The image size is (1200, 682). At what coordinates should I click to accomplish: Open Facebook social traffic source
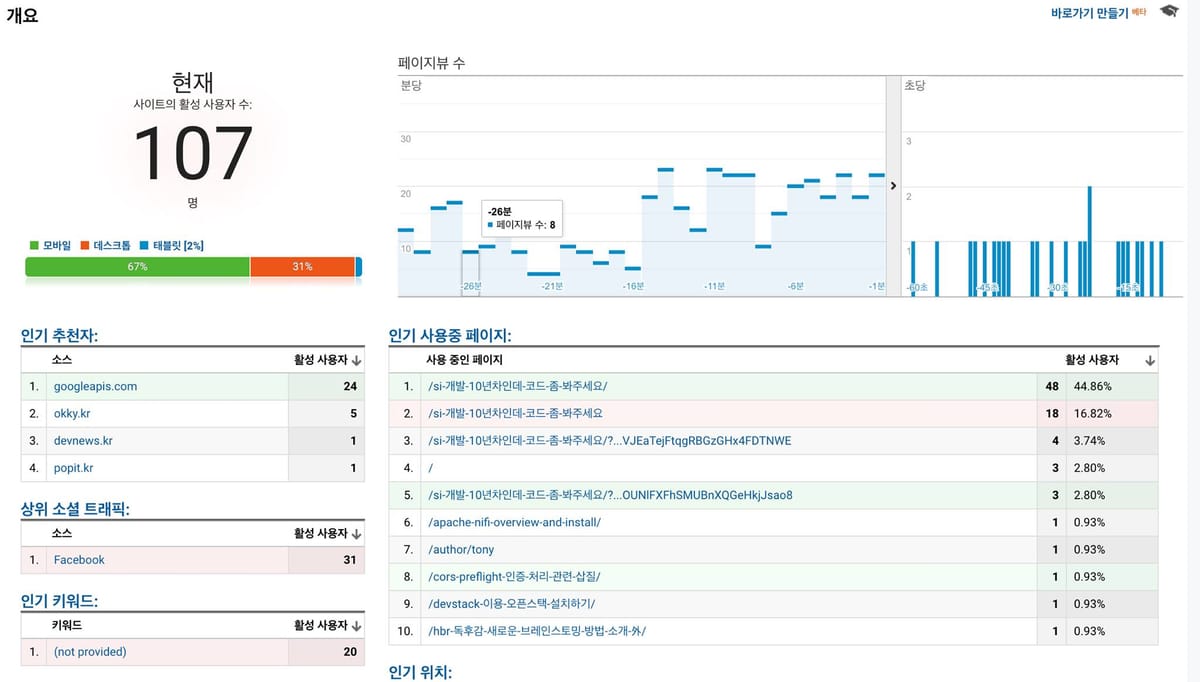tap(79, 560)
